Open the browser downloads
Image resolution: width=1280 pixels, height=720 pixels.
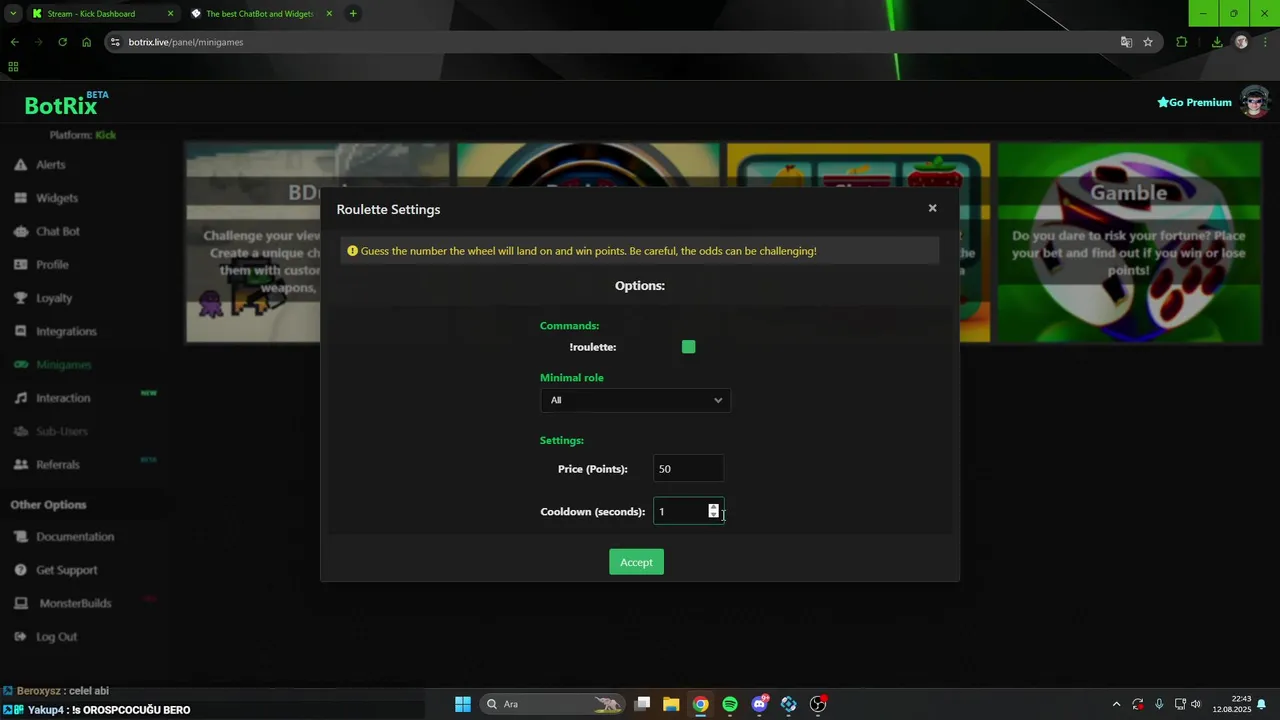click(x=1217, y=42)
